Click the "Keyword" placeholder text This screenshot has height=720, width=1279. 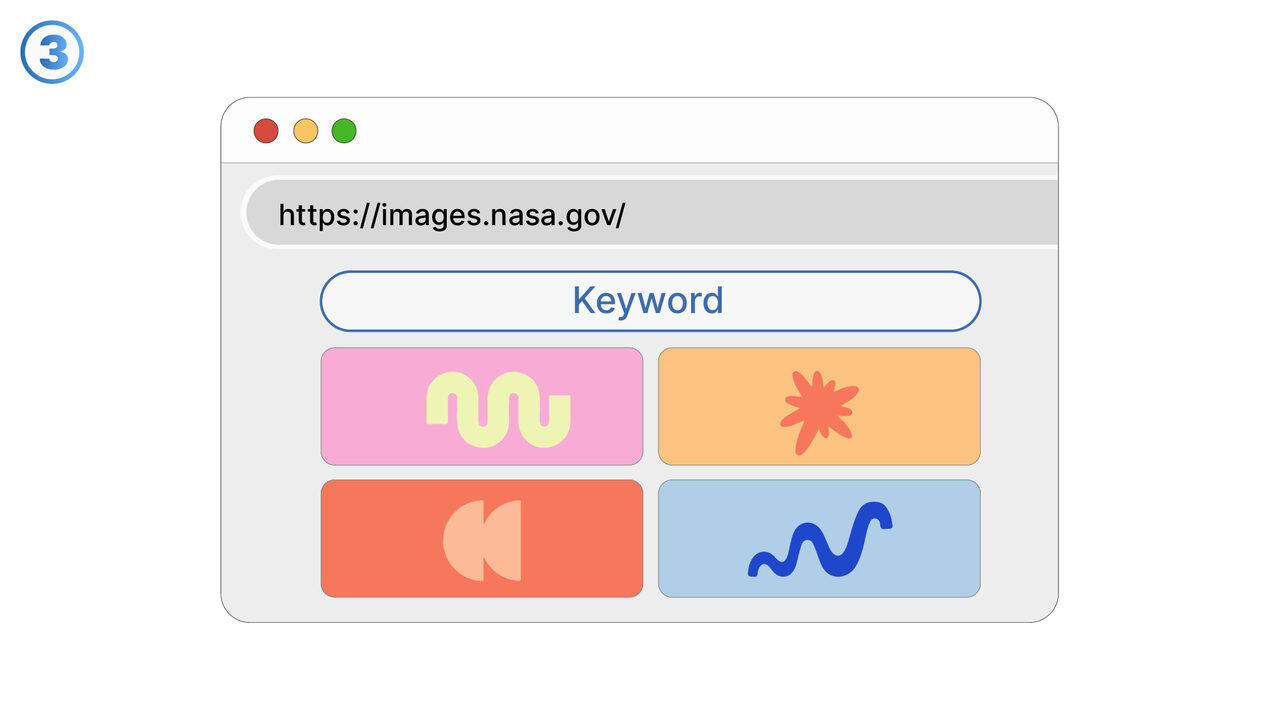point(648,301)
